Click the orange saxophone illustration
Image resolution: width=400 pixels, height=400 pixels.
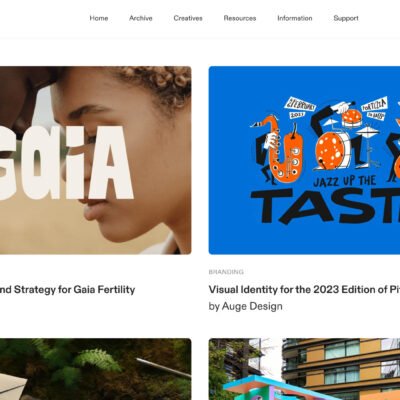(x=283, y=150)
